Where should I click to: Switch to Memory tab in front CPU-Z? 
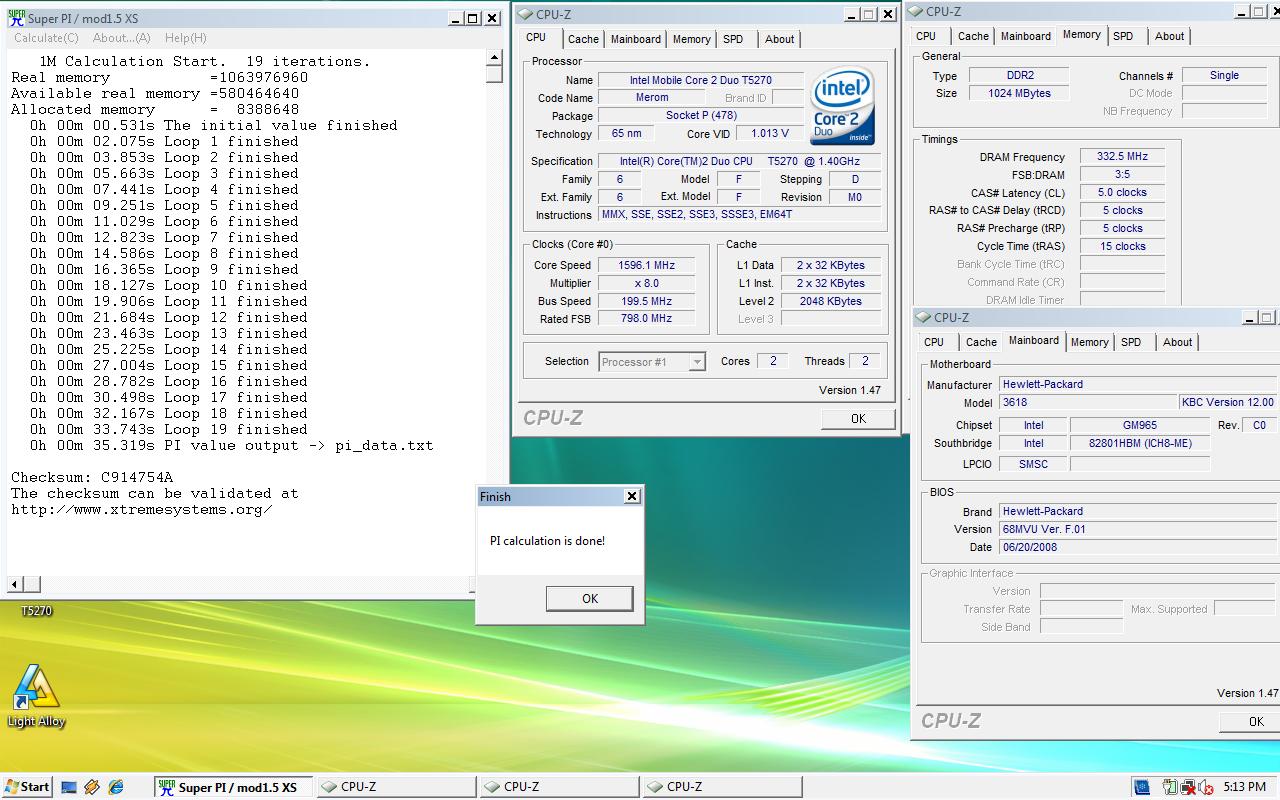tap(691, 39)
